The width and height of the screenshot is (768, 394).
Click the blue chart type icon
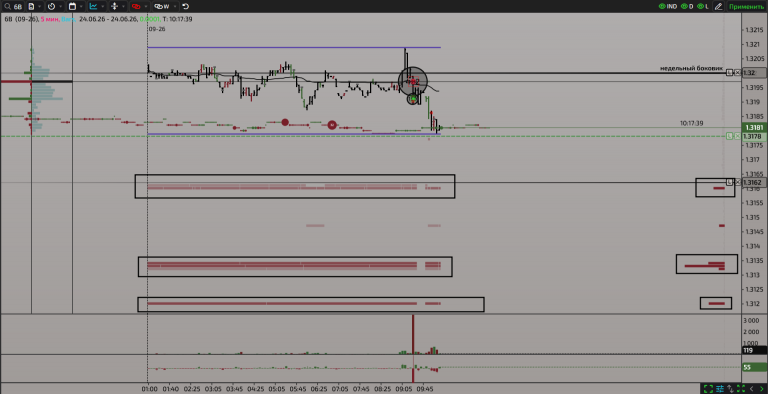tap(94, 6)
